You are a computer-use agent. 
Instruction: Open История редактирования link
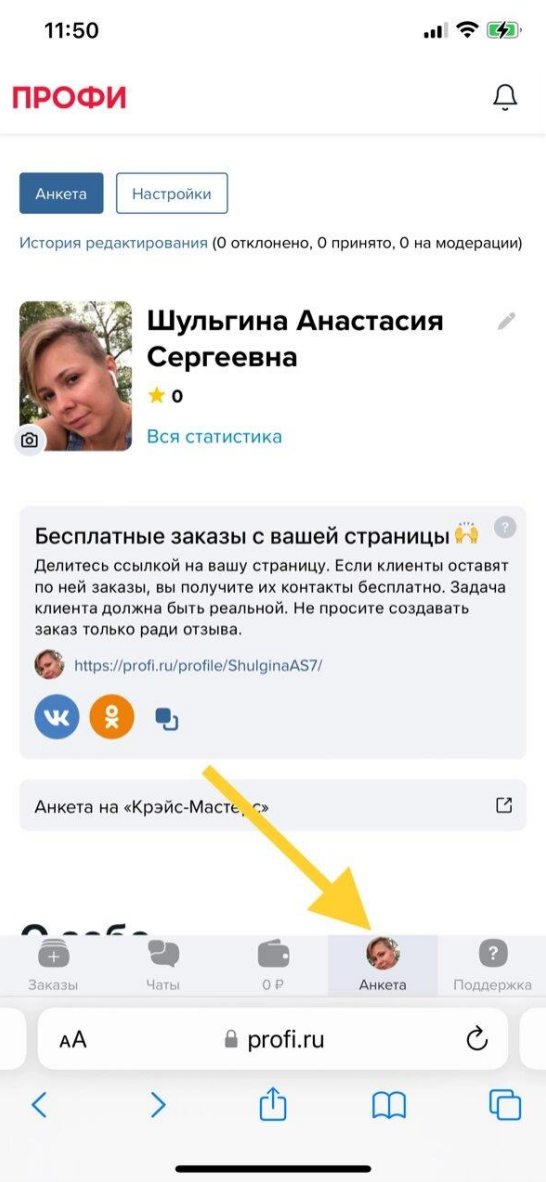pyautogui.click(x=113, y=243)
